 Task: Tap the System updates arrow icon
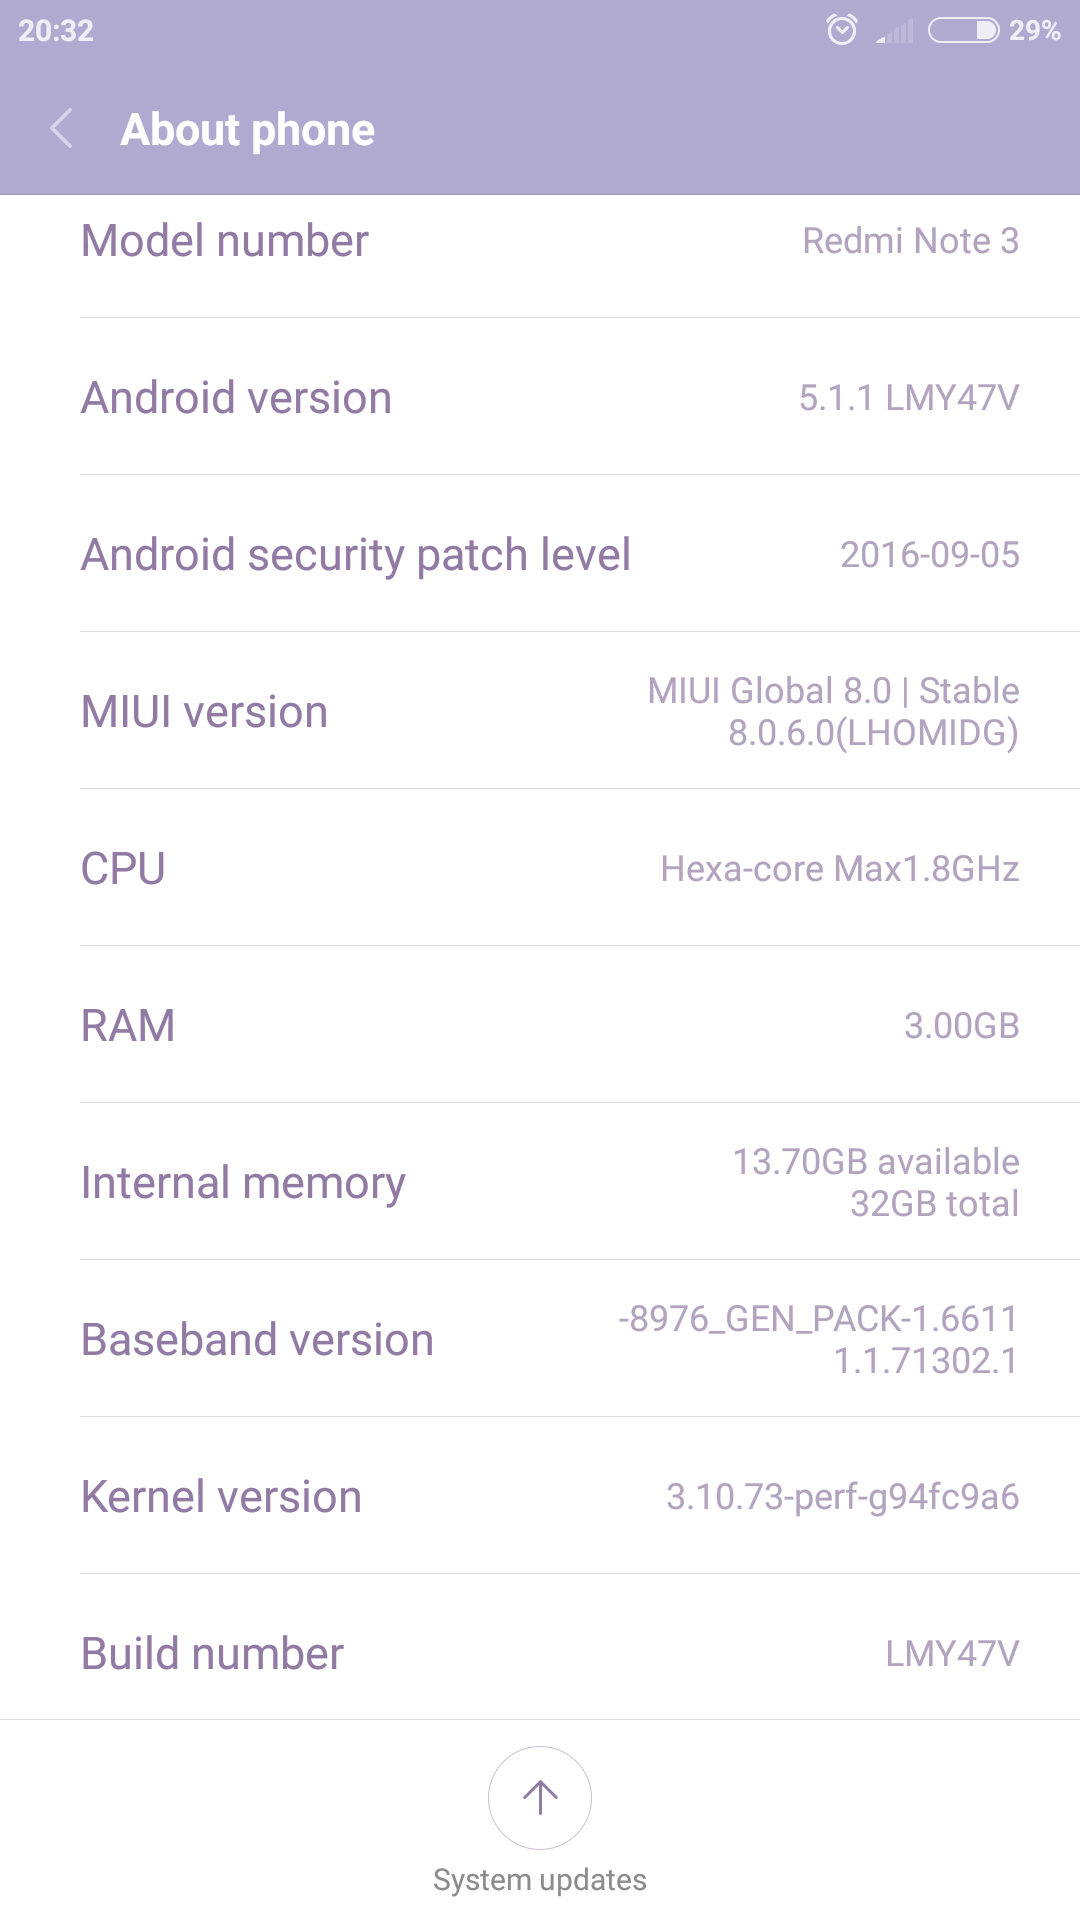click(x=540, y=1797)
